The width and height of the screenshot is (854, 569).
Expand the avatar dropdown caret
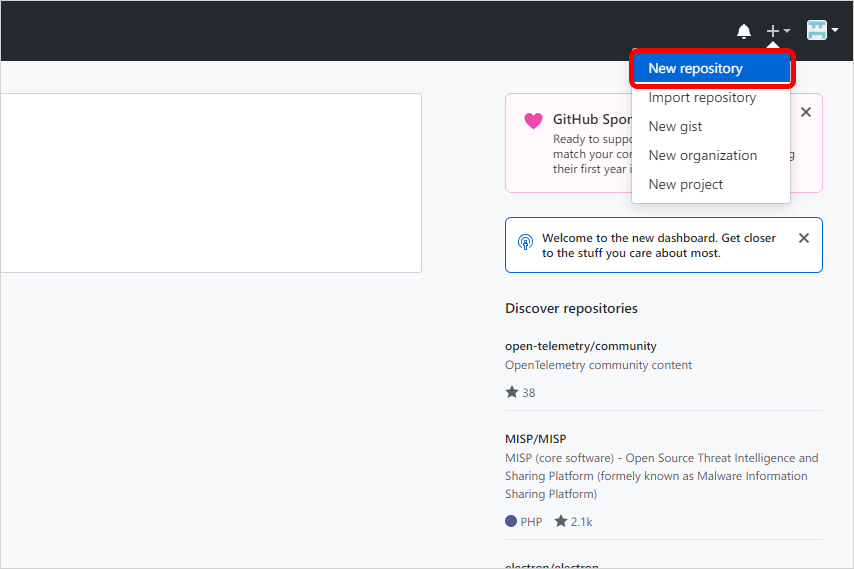(x=835, y=30)
